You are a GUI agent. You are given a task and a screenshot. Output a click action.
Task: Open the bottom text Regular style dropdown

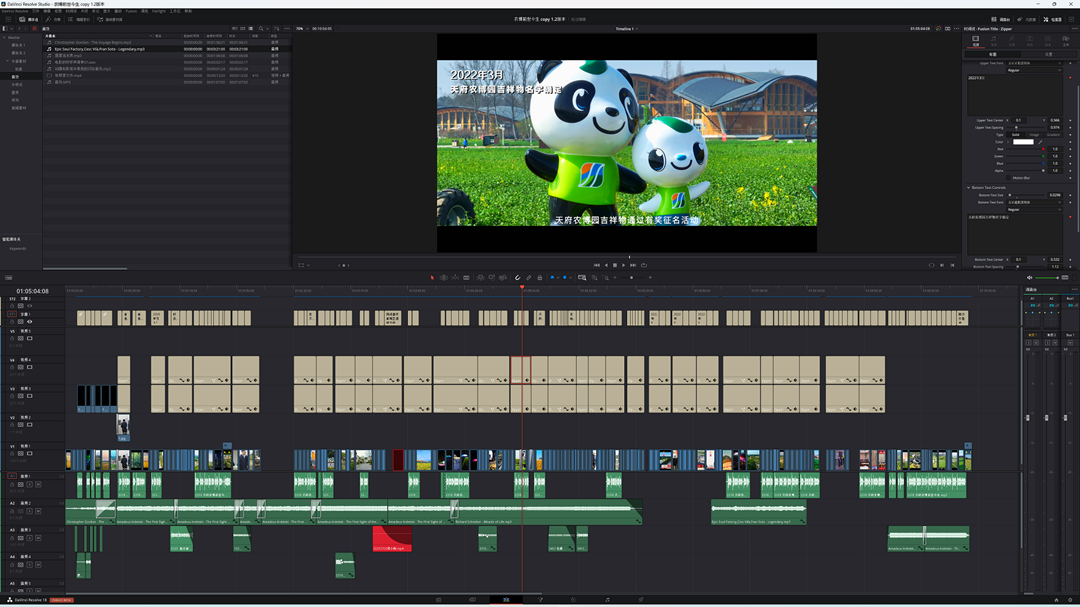1034,209
